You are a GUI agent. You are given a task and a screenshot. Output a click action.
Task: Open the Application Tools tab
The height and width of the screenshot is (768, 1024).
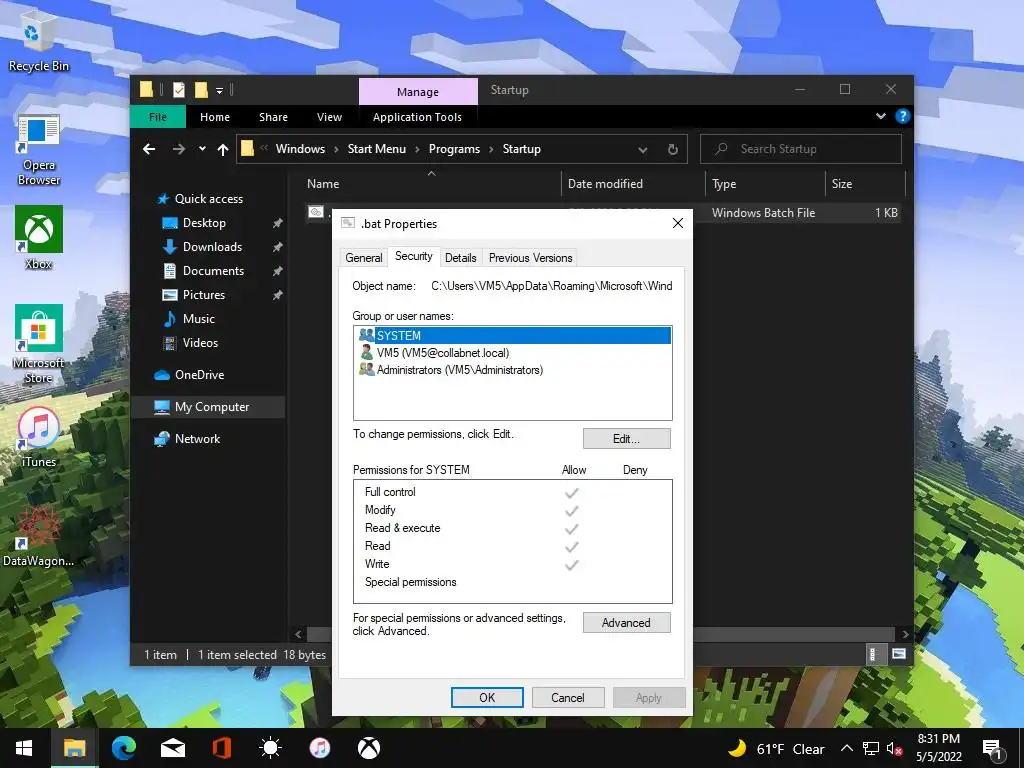(x=417, y=117)
